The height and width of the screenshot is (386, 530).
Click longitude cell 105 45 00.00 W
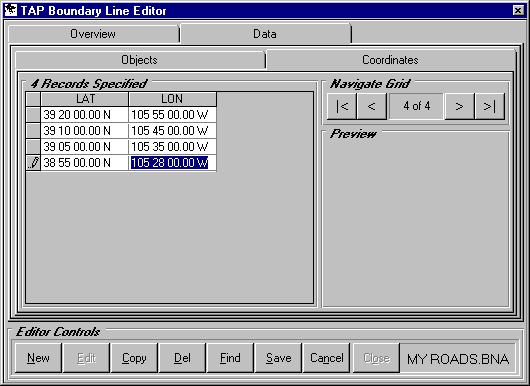tap(172, 130)
